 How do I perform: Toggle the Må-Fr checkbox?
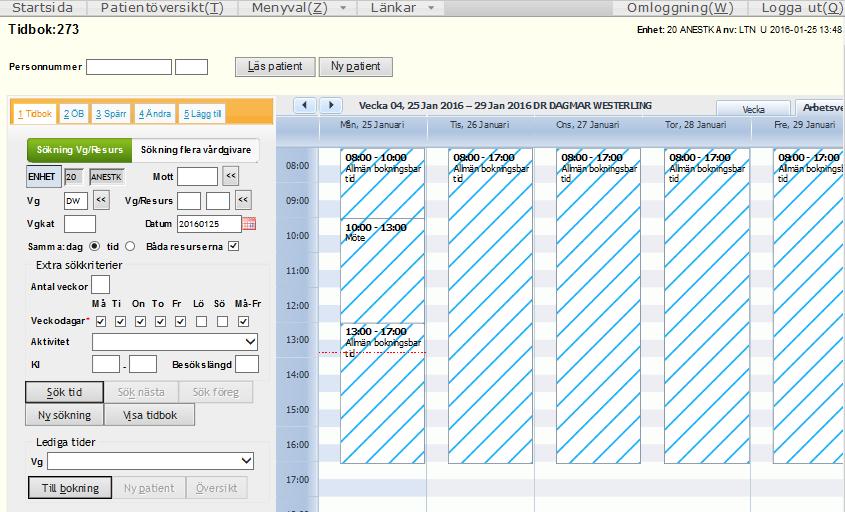pyautogui.click(x=244, y=321)
